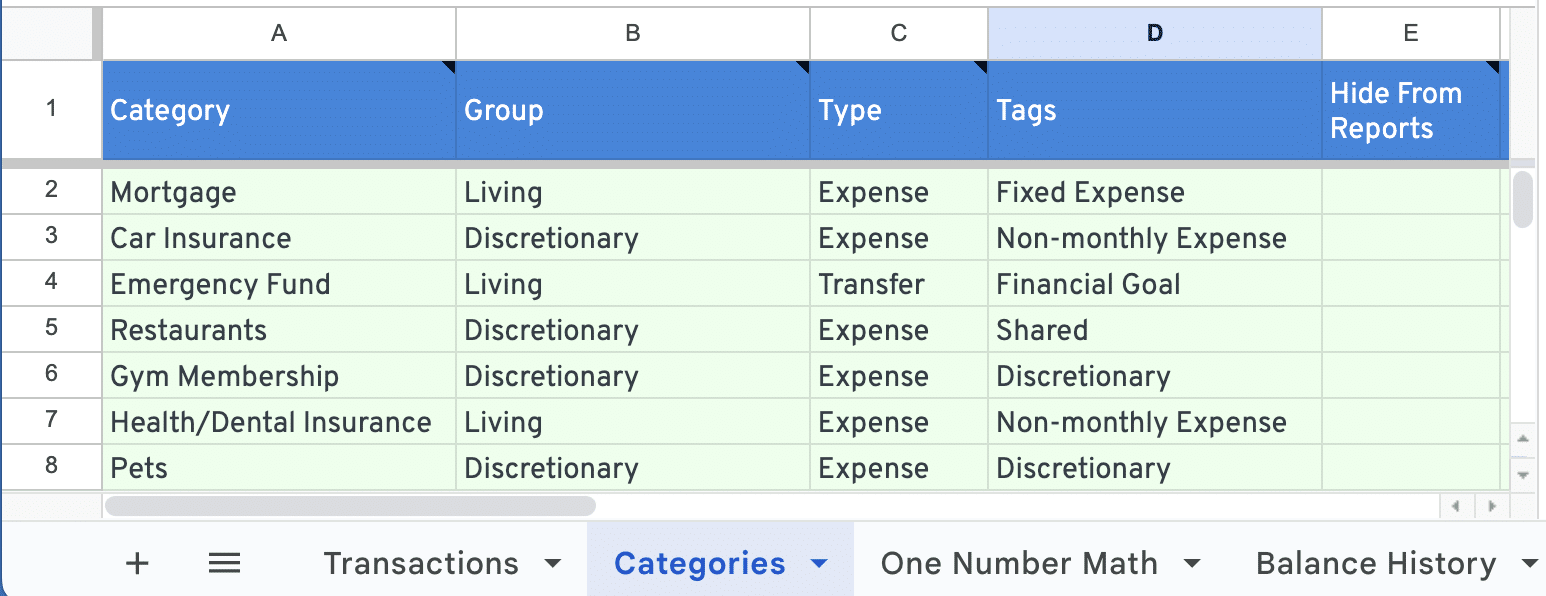
Task: Switch to the Balance History sheet tab
Action: (1375, 564)
